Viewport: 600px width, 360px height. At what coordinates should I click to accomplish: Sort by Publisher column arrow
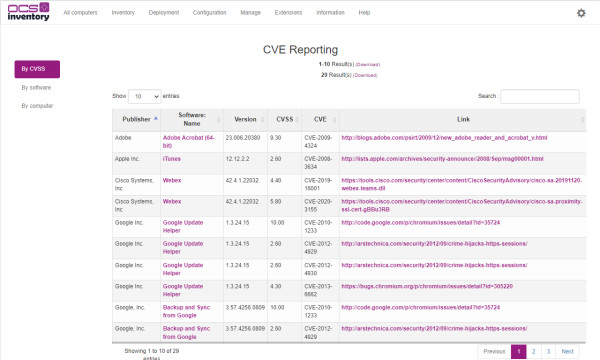[156, 119]
